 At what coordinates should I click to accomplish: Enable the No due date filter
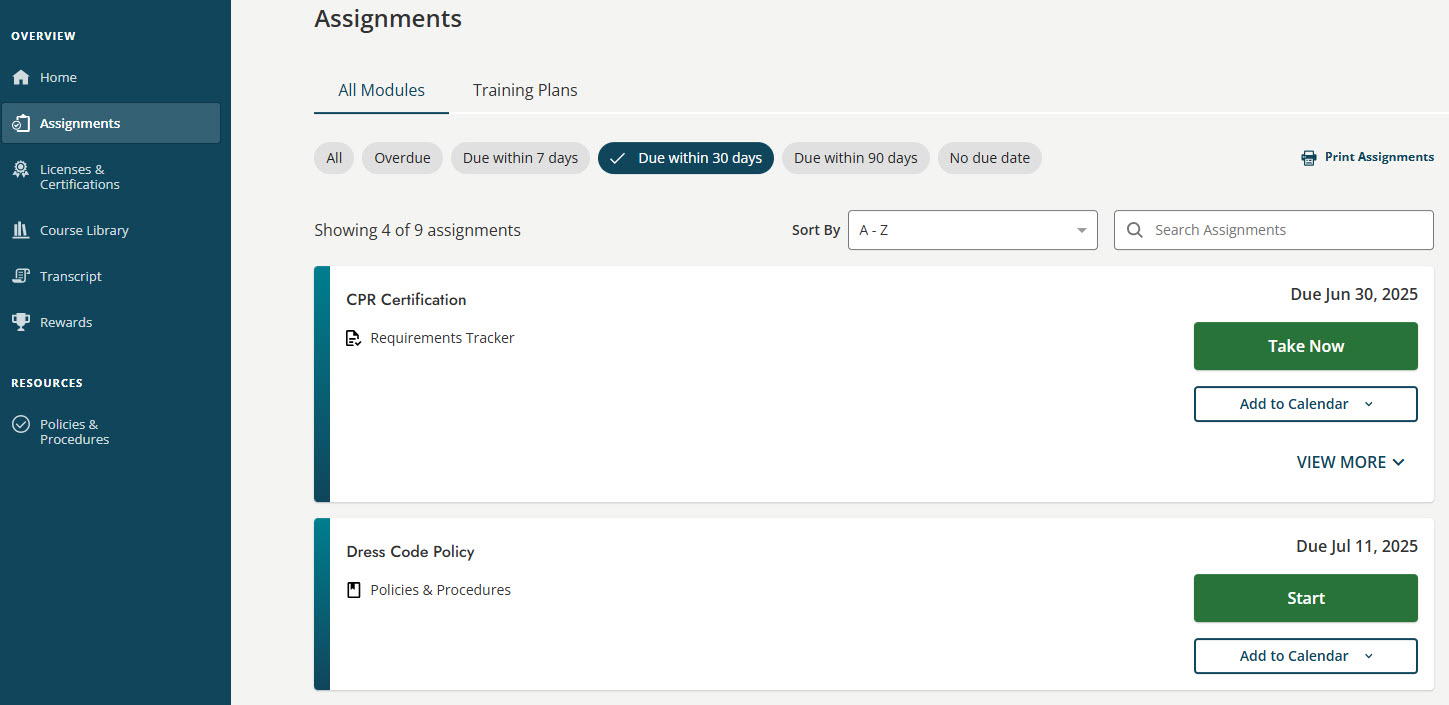pyautogui.click(x=989, y=157)
